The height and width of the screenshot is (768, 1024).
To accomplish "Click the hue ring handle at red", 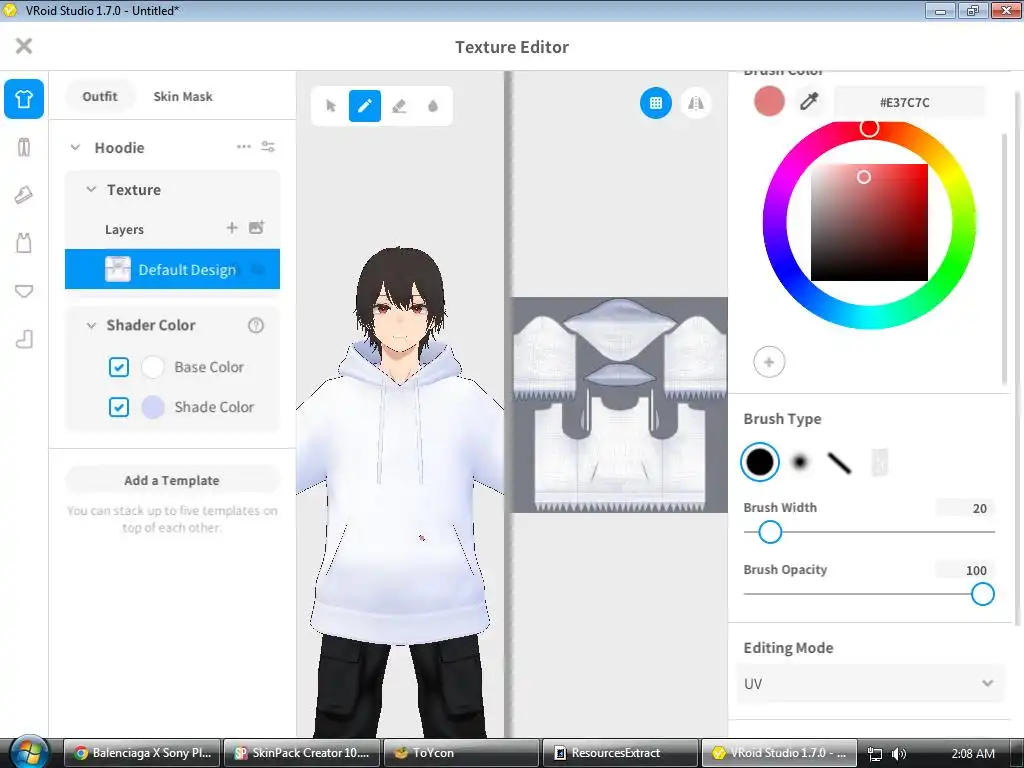I will click(869, 128).
